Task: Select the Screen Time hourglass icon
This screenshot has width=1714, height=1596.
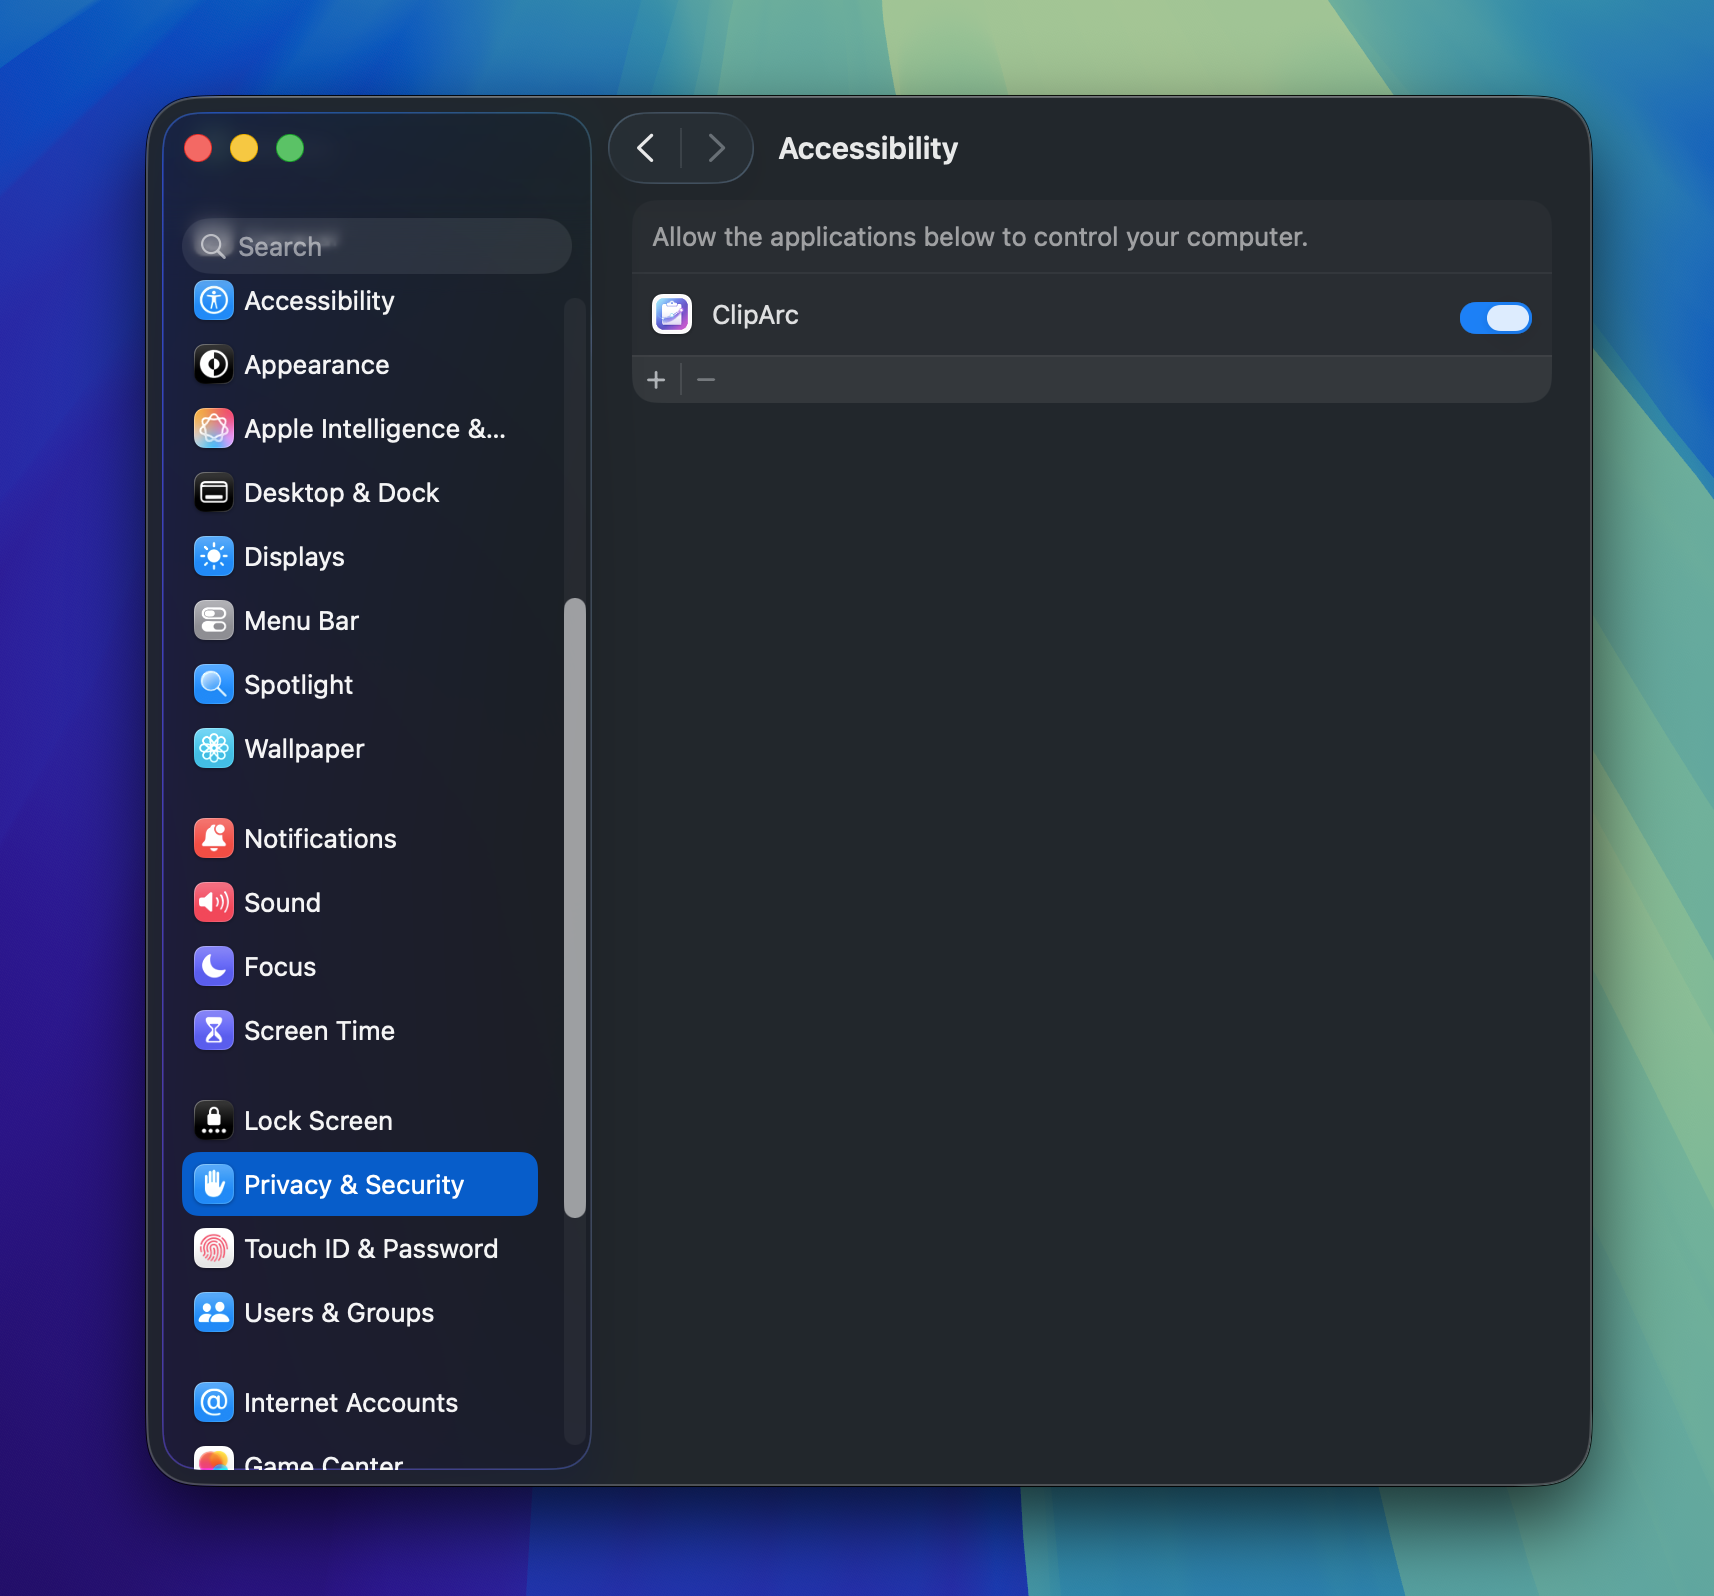Action: pos(213,1030)
